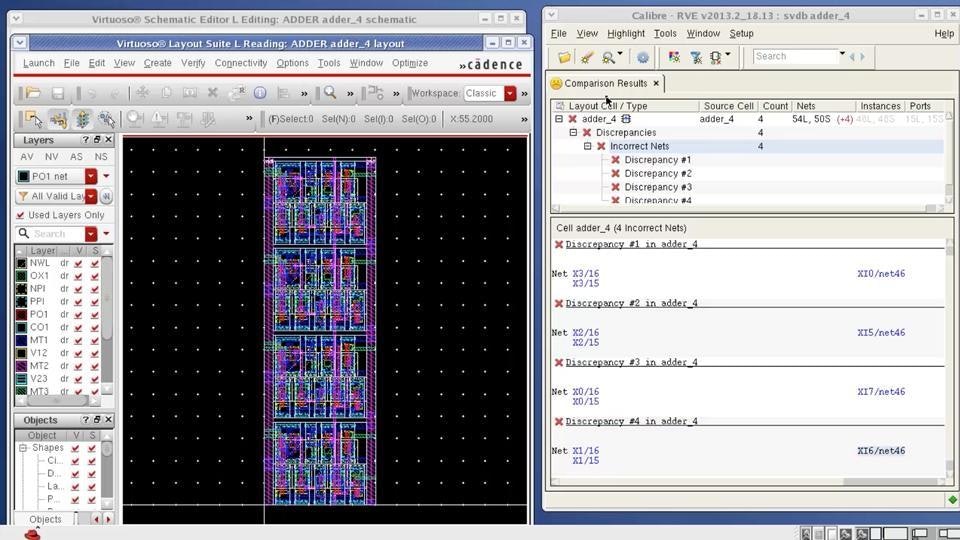
Task: Select Comparison Results tab
Action: coord(605,83)
